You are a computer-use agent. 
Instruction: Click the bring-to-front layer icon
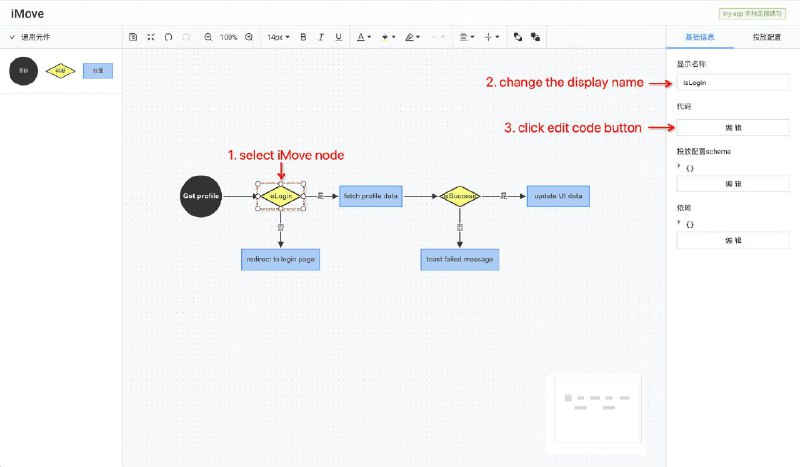click(x=518, y=37)
